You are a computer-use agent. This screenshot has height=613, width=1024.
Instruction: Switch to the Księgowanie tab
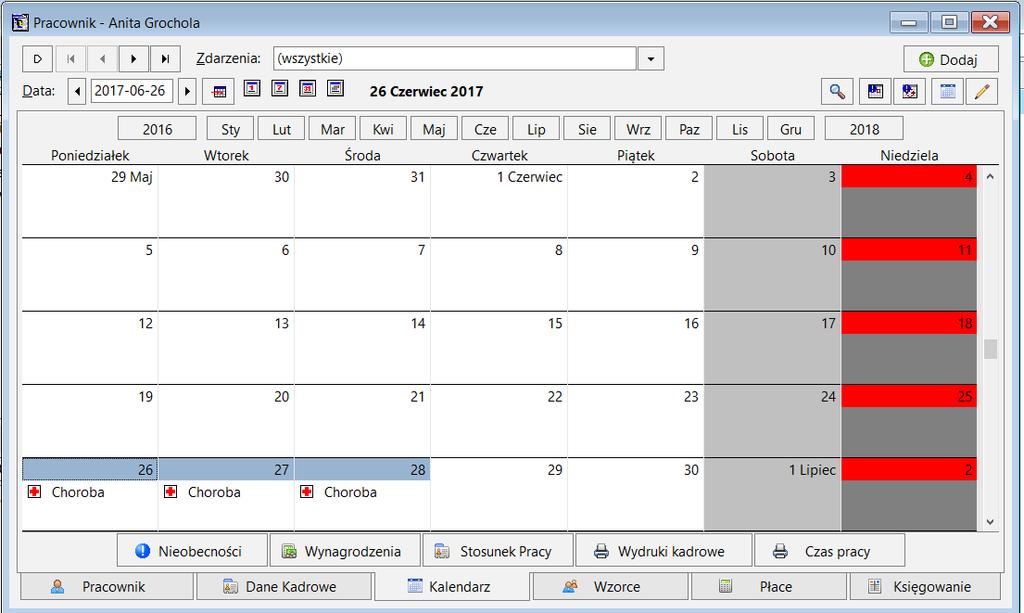click(x=925, y=586)
